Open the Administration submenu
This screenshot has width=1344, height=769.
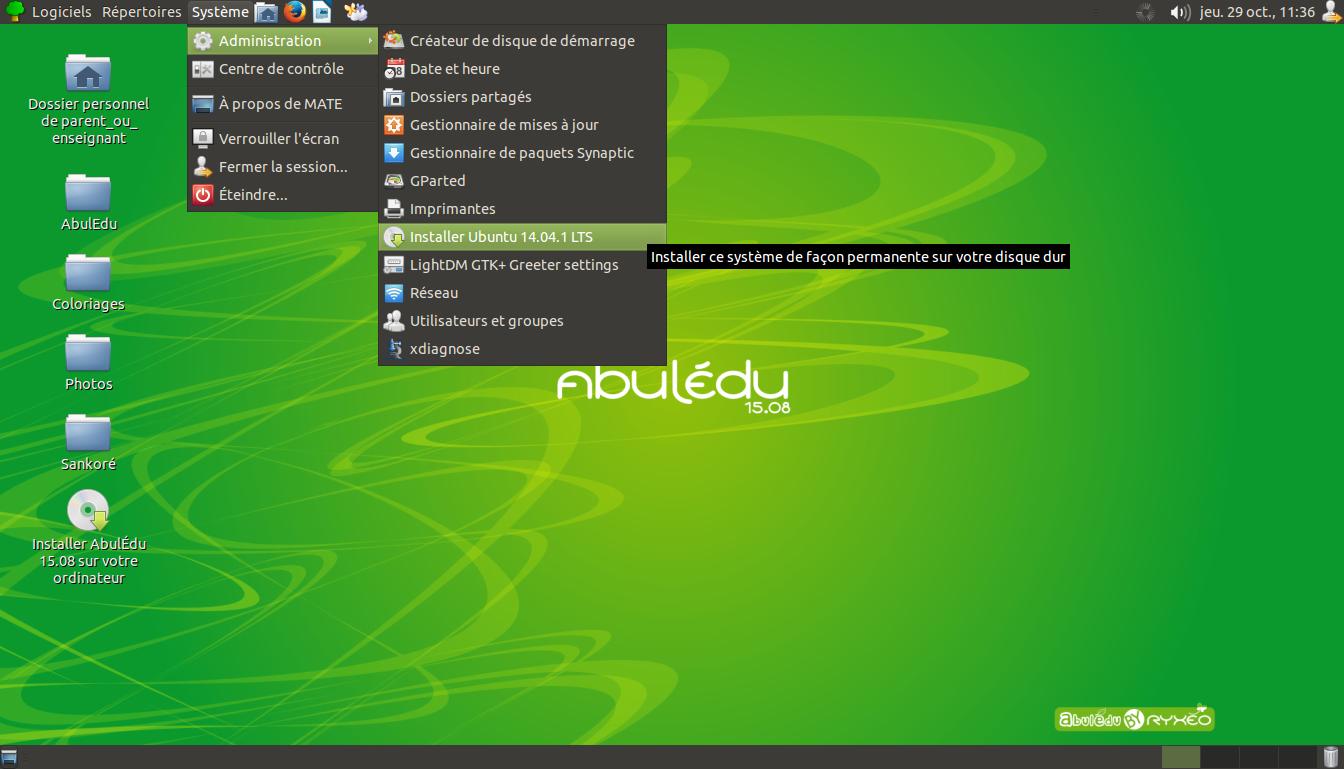tap(283, 41)
